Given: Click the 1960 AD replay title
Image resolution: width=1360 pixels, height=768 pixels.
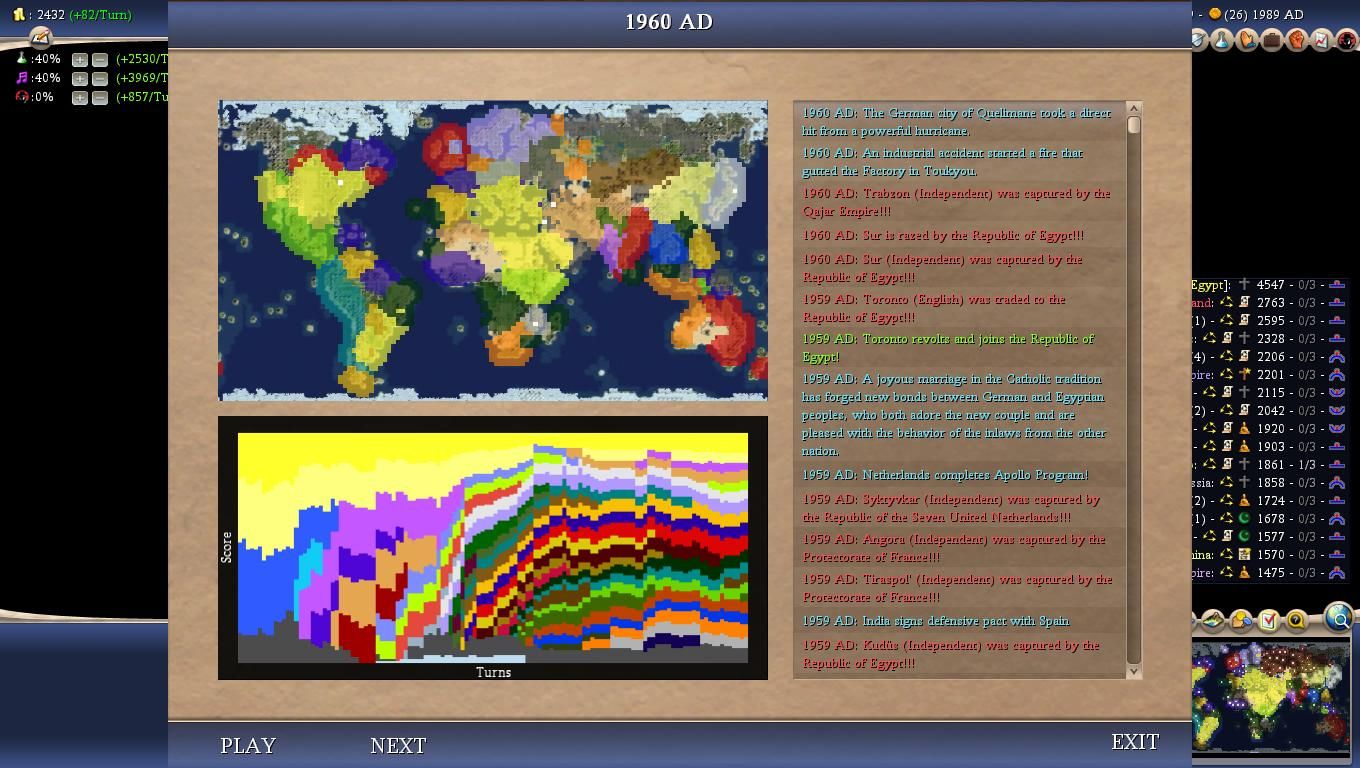Looking at the screenshot, I should point(669,22).
